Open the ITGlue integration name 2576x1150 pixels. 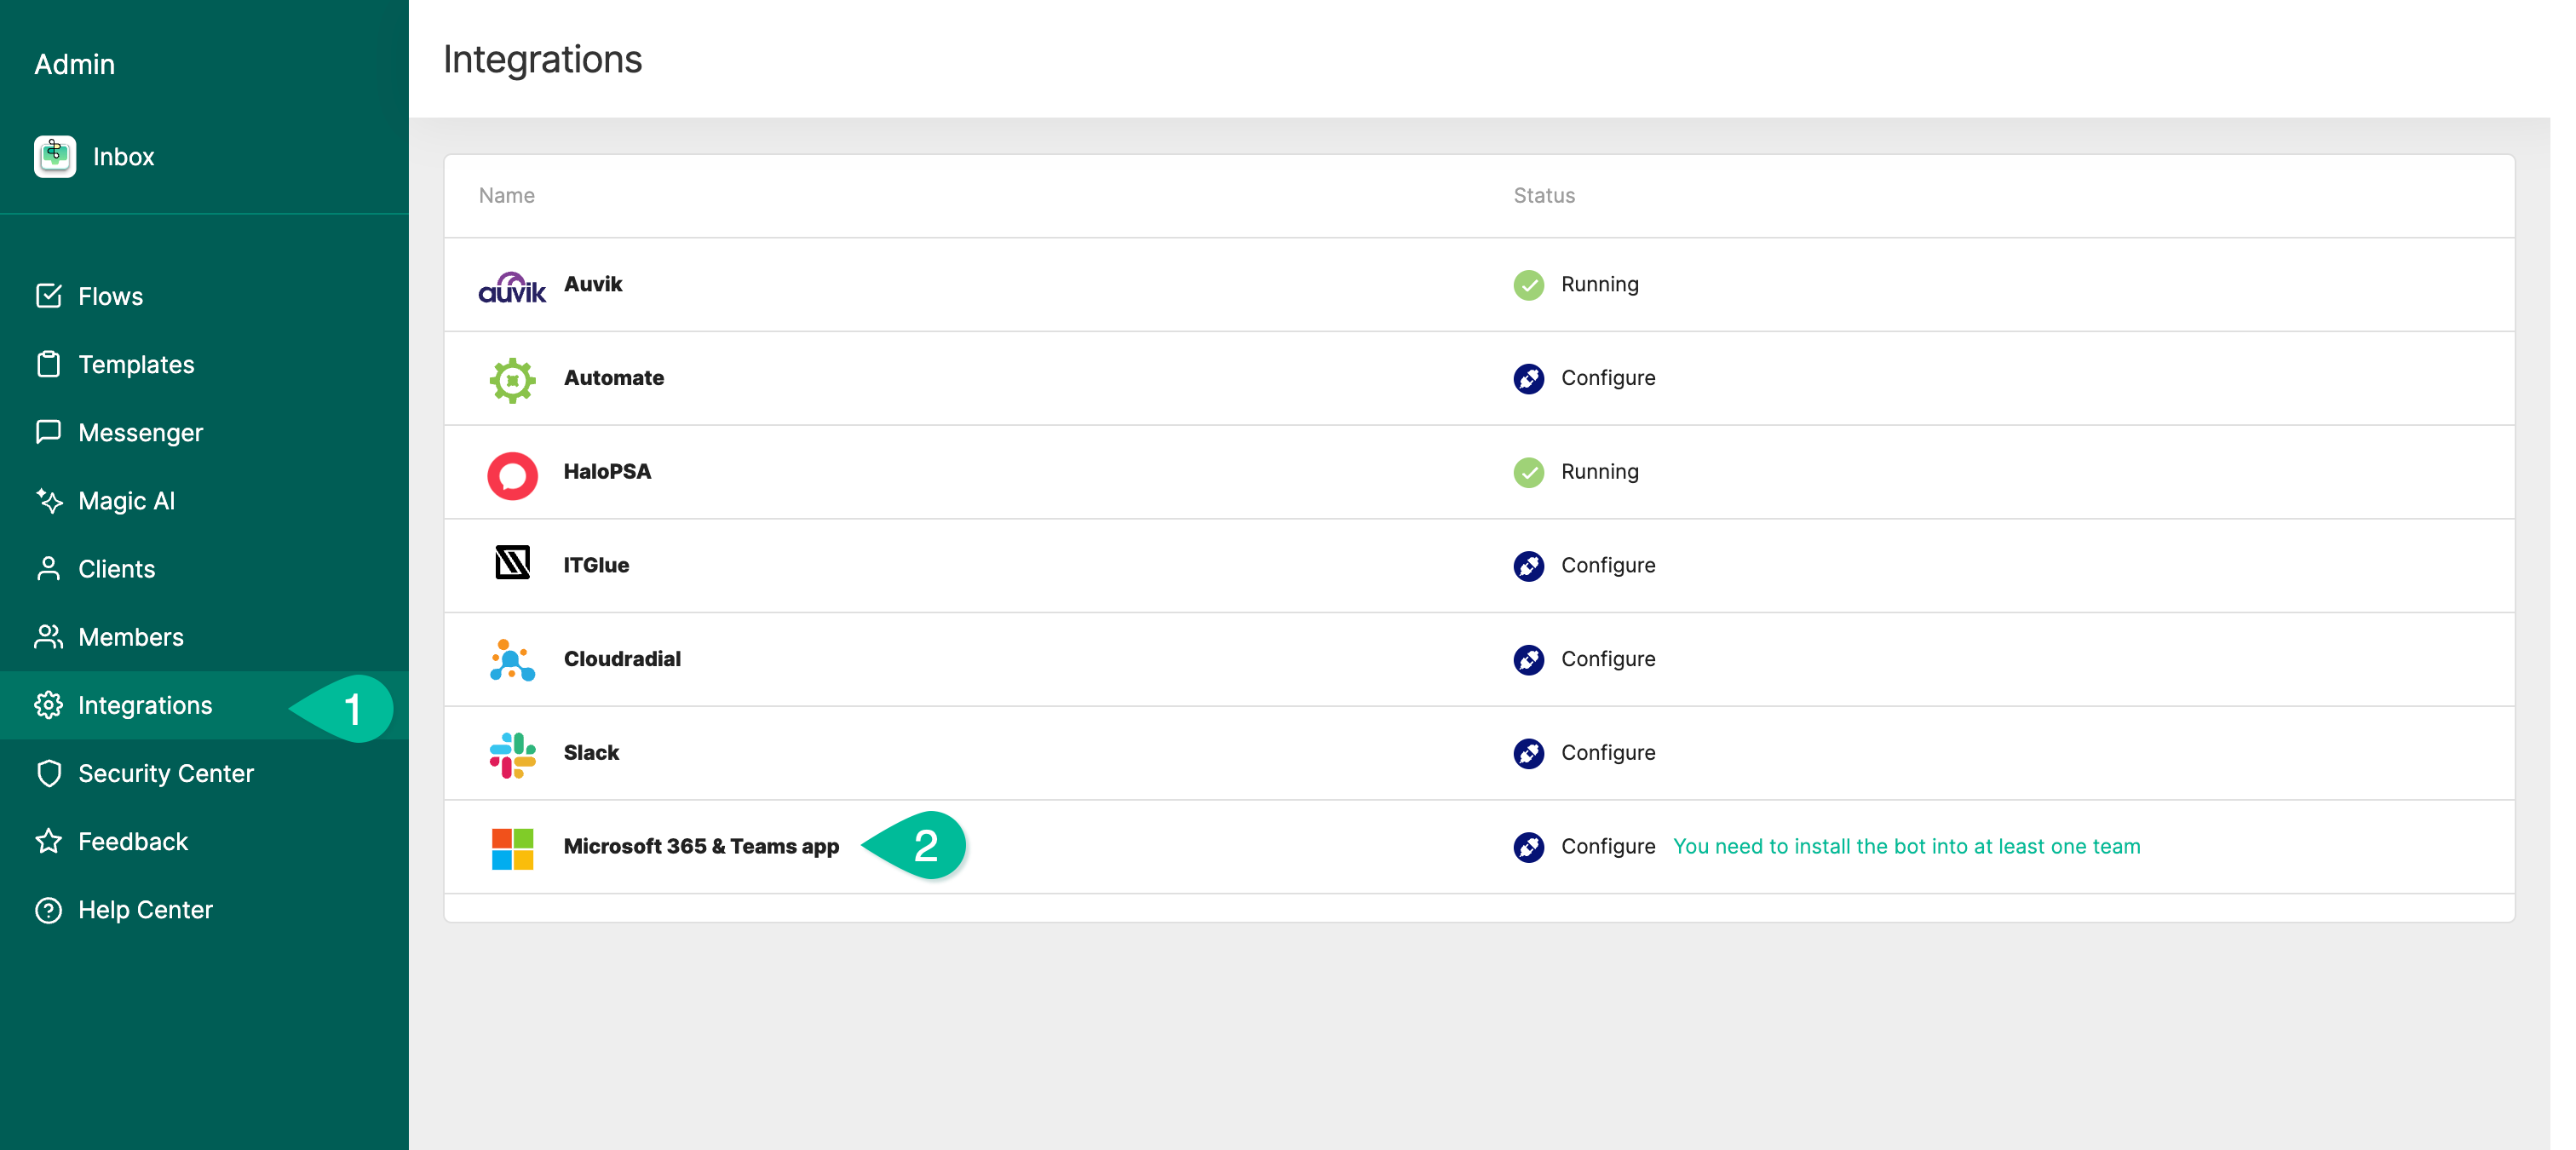596,565
